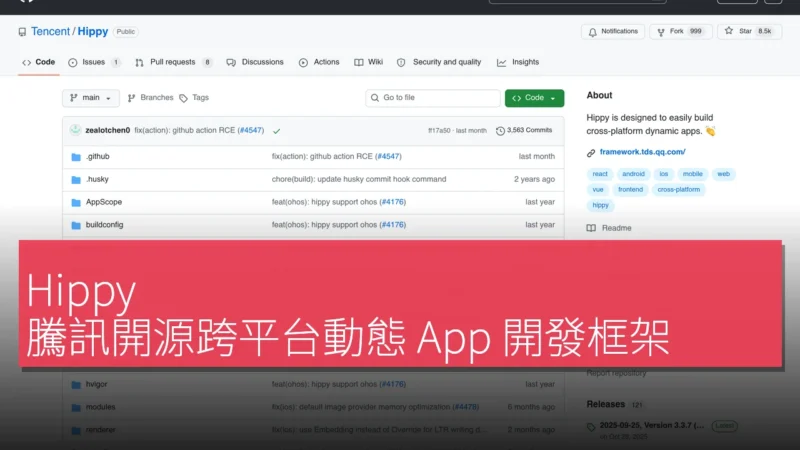
Task: Star the Hippy repository
Action: pos(749,32)
